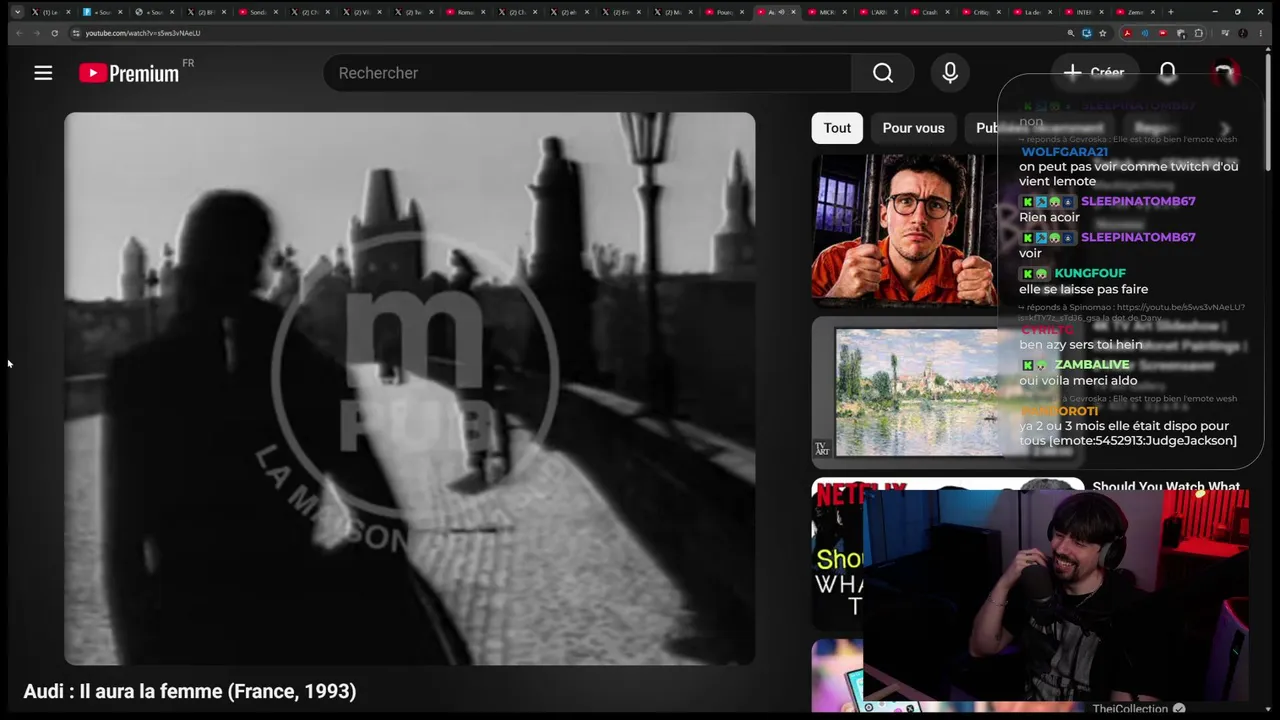Screen dimensions: 1280x720
Task: Click chat username "WOLFGARA21"
Action: (1064, 152)
